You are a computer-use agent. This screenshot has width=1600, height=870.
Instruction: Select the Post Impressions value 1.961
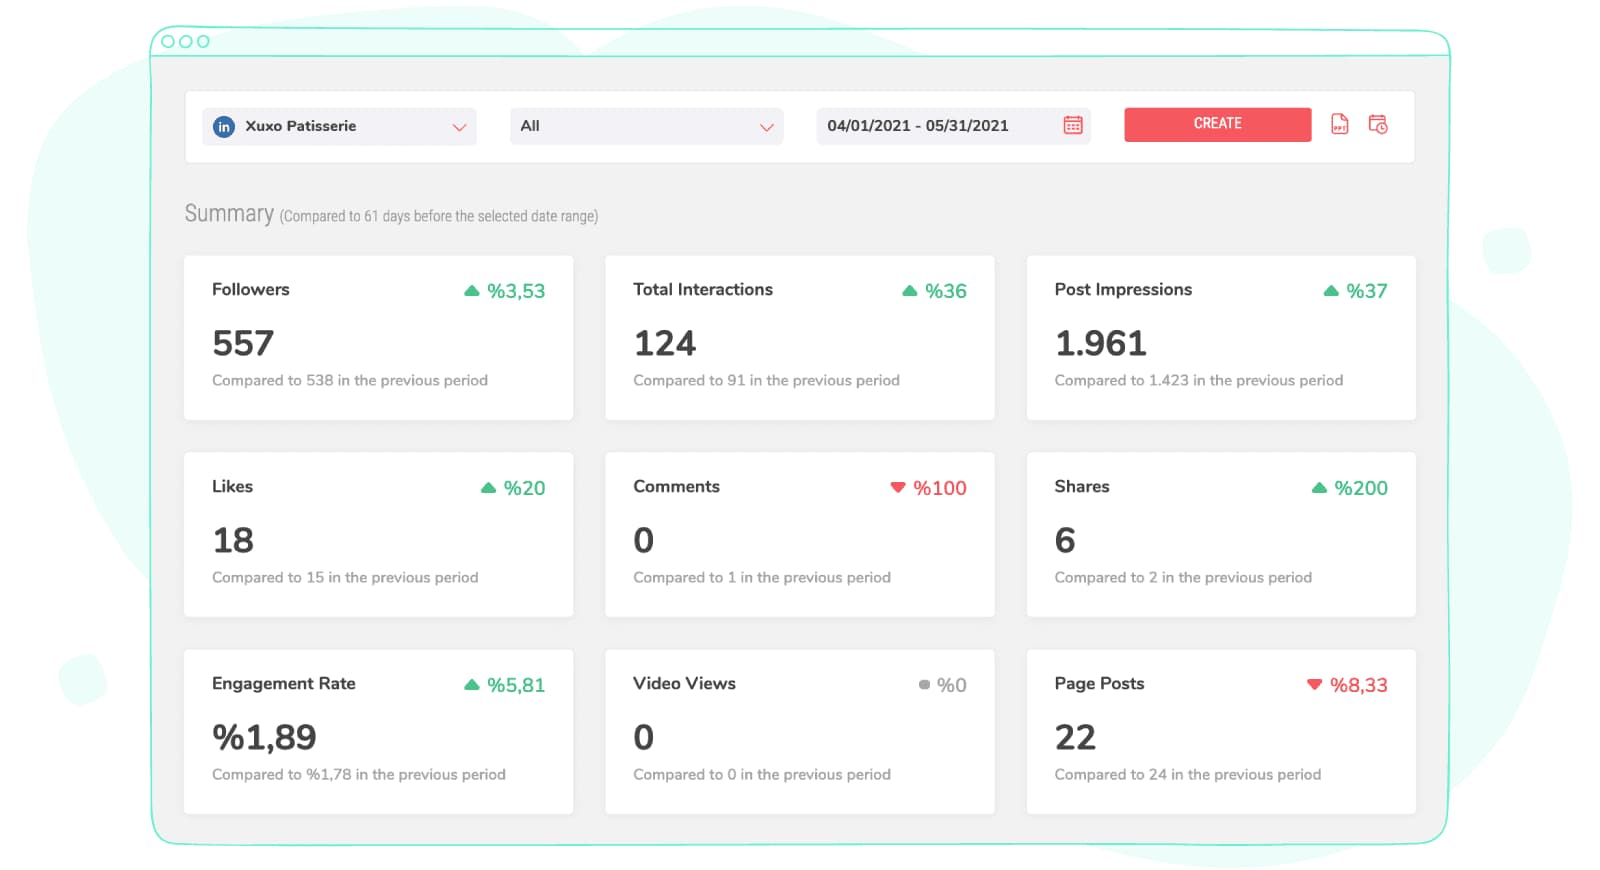pyautogui.click(x=1101, y=343)
